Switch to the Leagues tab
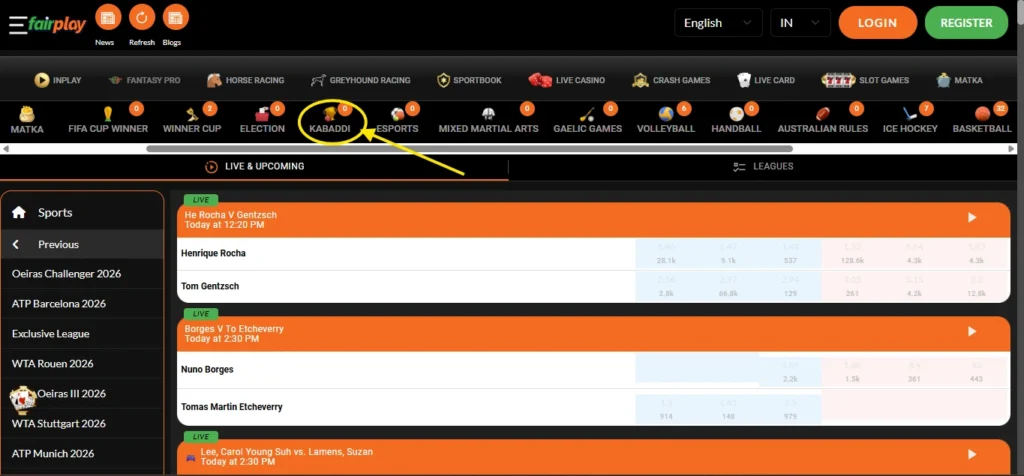Viewport: 1024px width, 476px height. pos(763,167)
